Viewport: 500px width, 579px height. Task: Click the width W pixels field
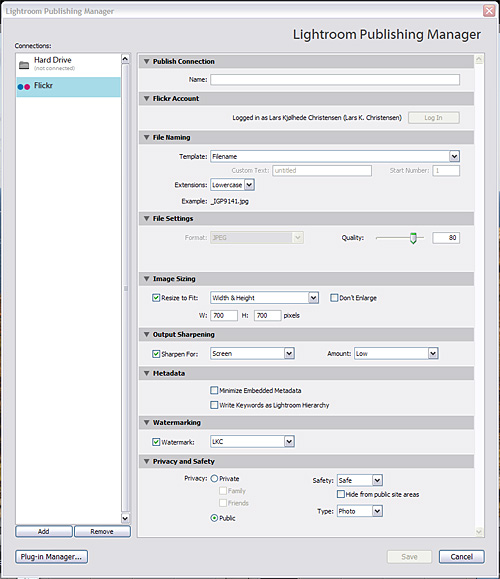pos(224,315)
